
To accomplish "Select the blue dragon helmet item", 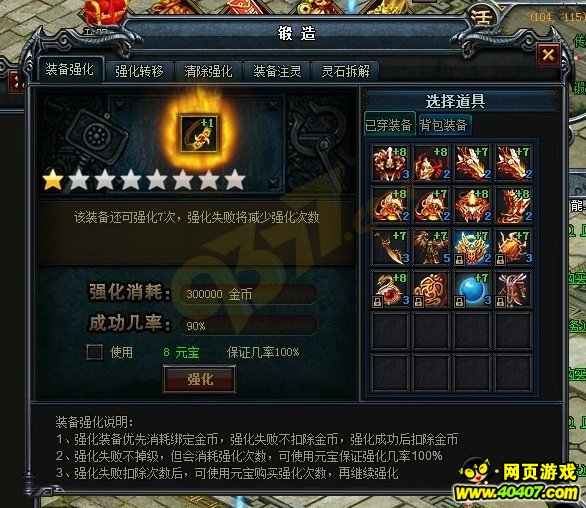I will pyautogui.click(x=472, y=247).
